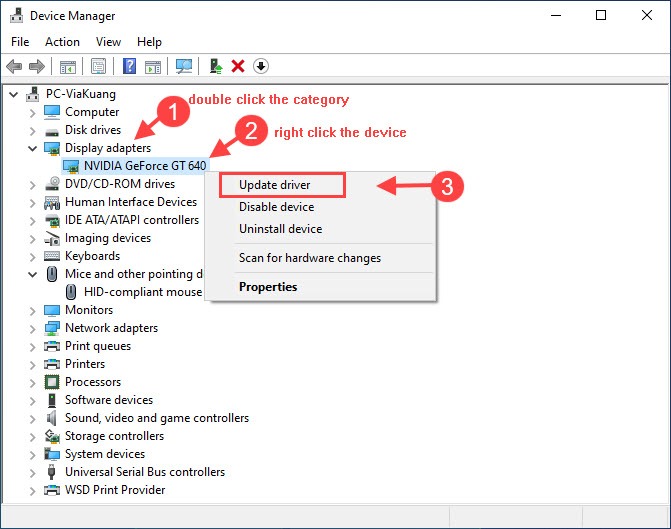Screen dimensions: 671x529
Task: Click the Device Manager title bar icon
Action: (16, 15)
